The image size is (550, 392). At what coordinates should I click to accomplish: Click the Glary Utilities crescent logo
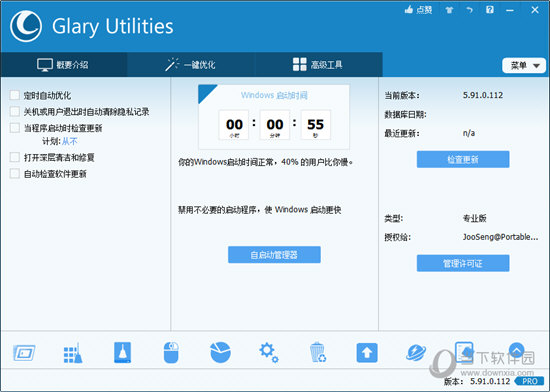(x=26, y=26)
